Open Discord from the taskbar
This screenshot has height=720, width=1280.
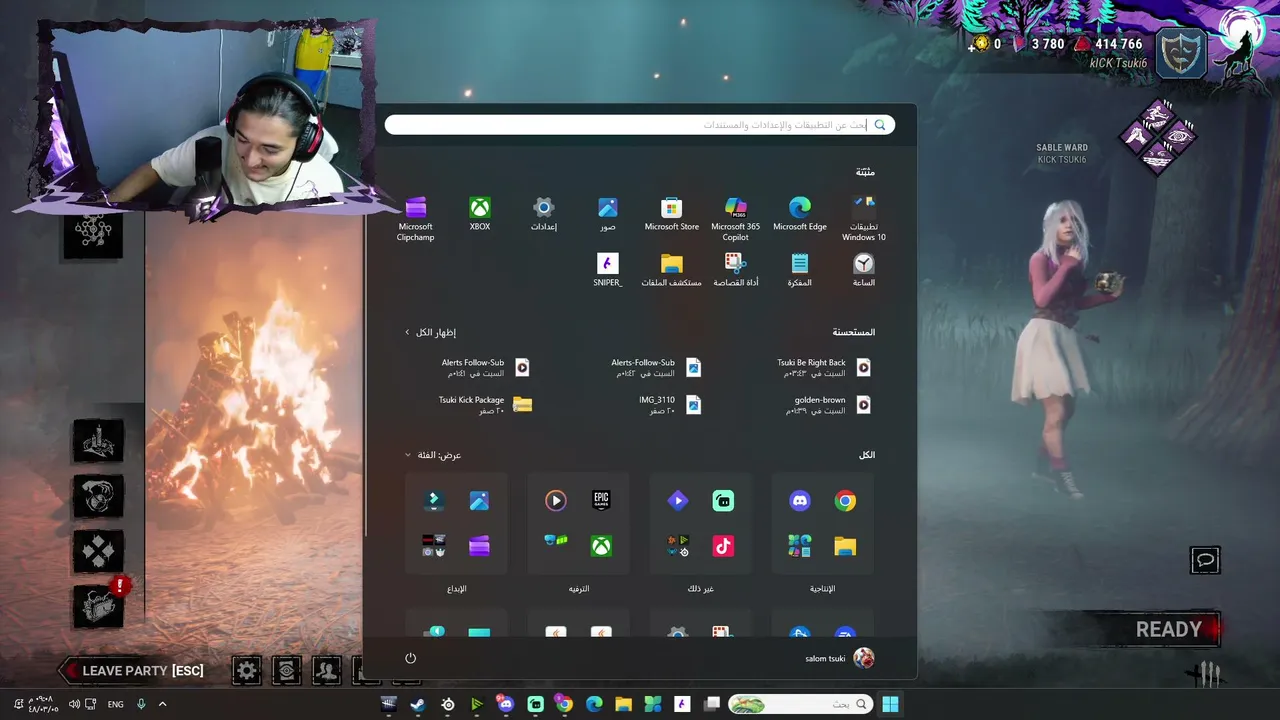coord(506,704)
